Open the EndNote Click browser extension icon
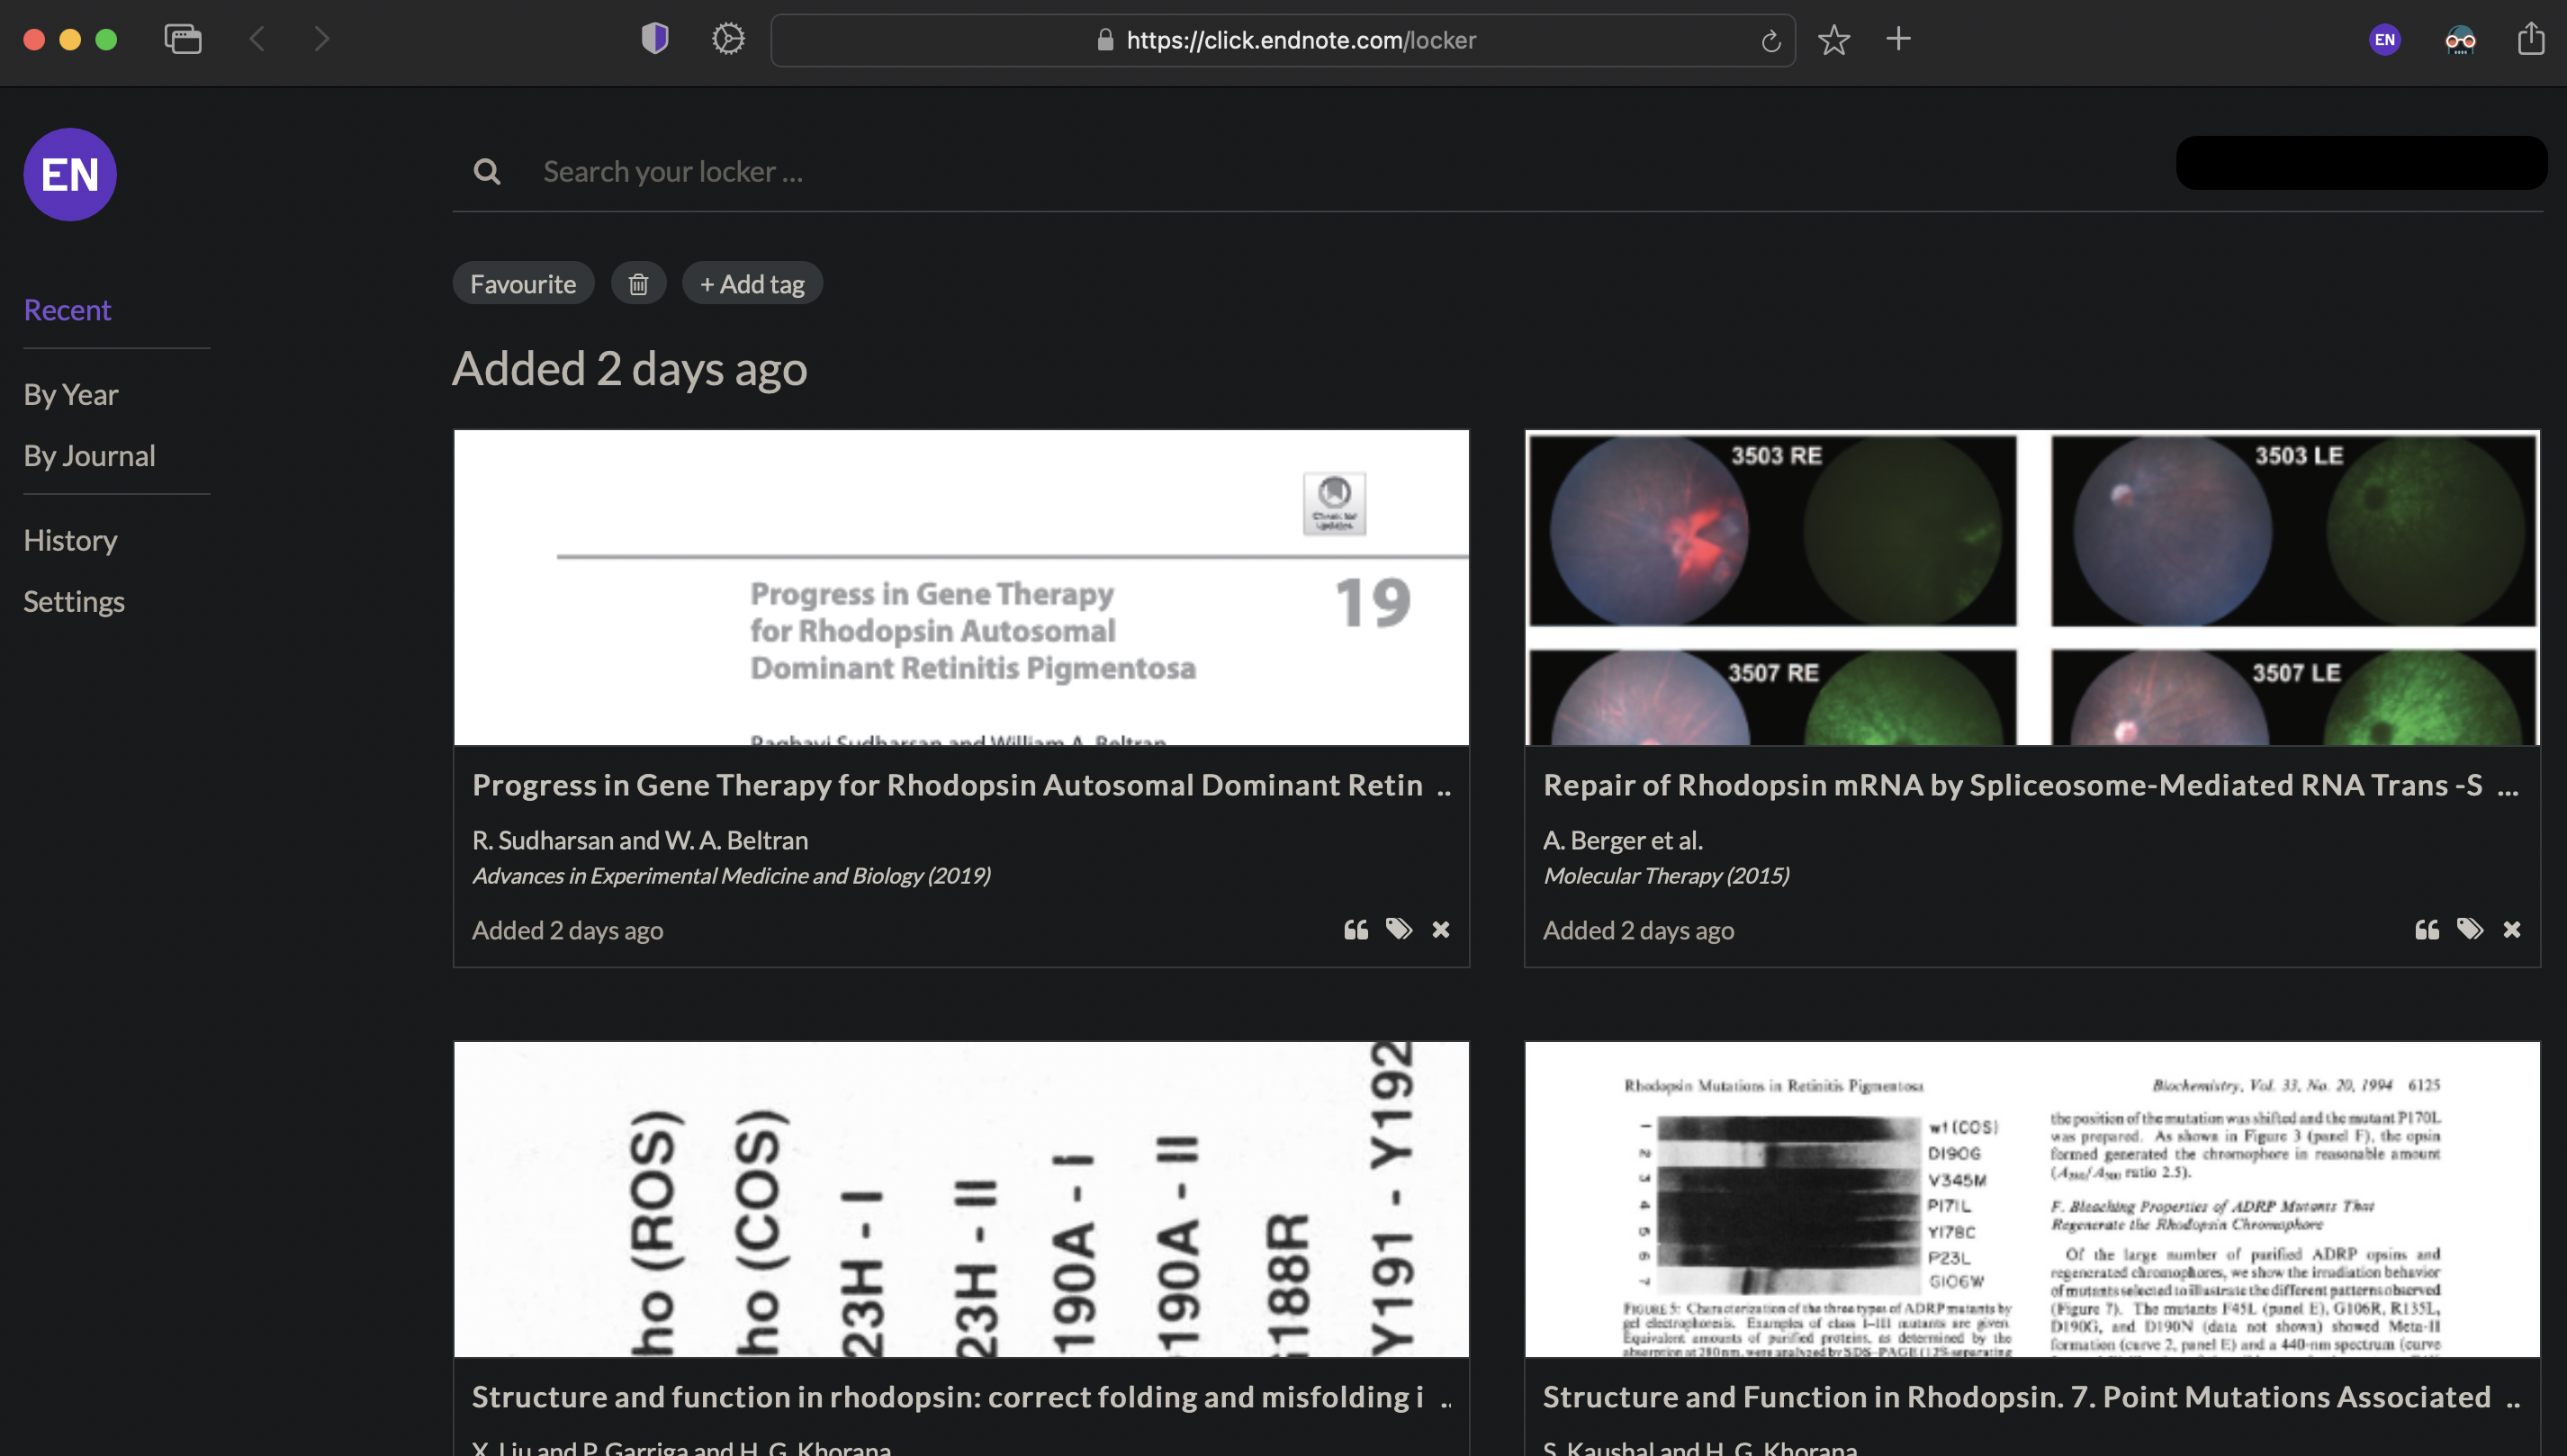2567x1456 pixels. 2384,40
